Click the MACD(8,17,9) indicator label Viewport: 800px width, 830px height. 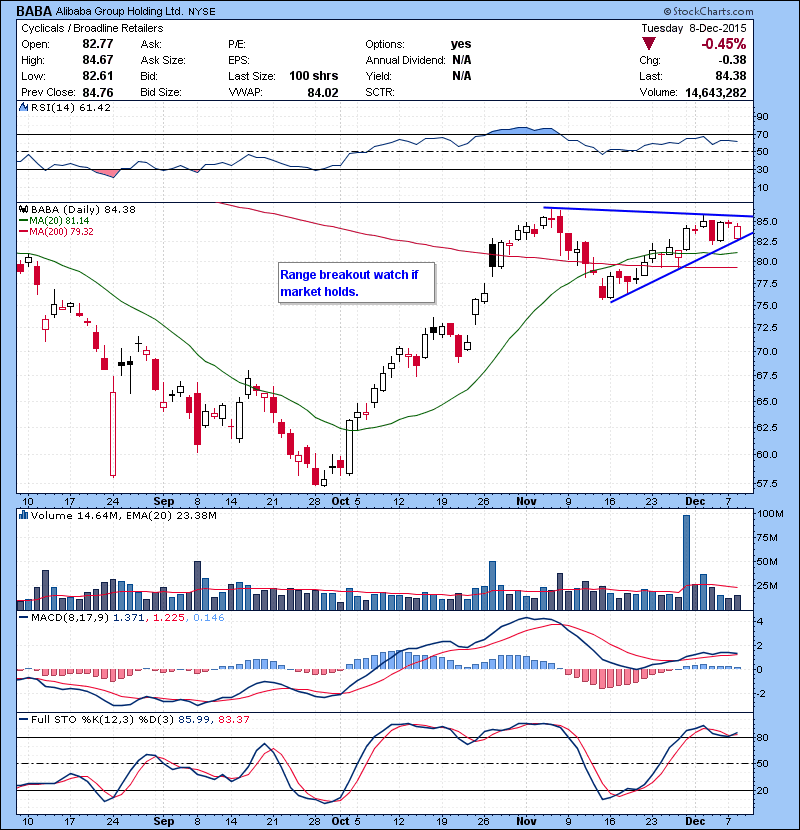click(x=70, y=618)
